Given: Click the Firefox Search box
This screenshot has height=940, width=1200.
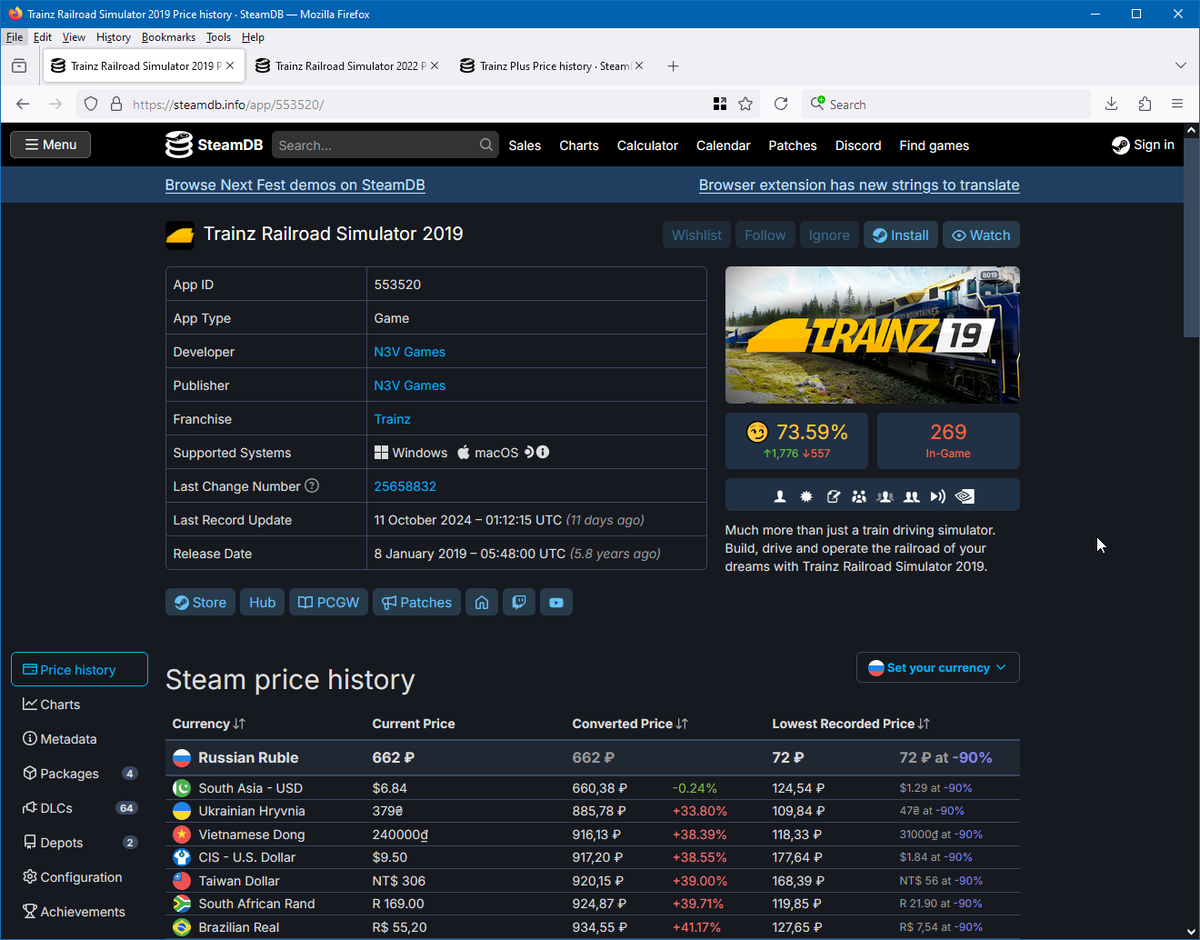Looking at the screenshot, I should pos(945,104).
